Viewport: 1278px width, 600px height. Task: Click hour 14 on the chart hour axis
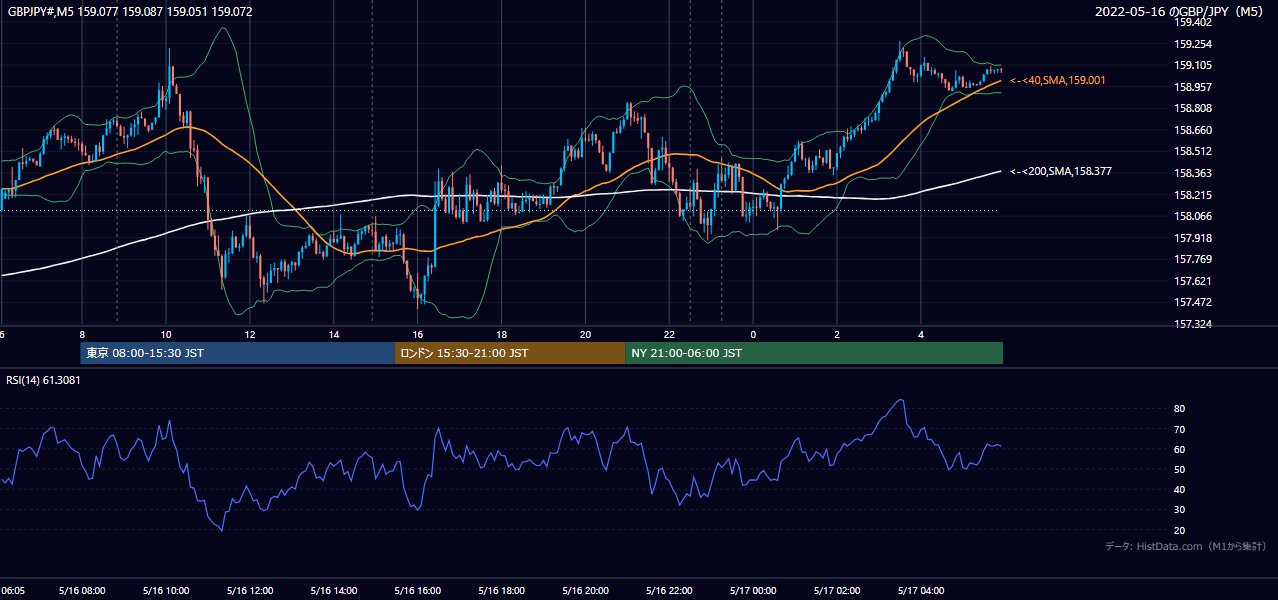point(334,335)
